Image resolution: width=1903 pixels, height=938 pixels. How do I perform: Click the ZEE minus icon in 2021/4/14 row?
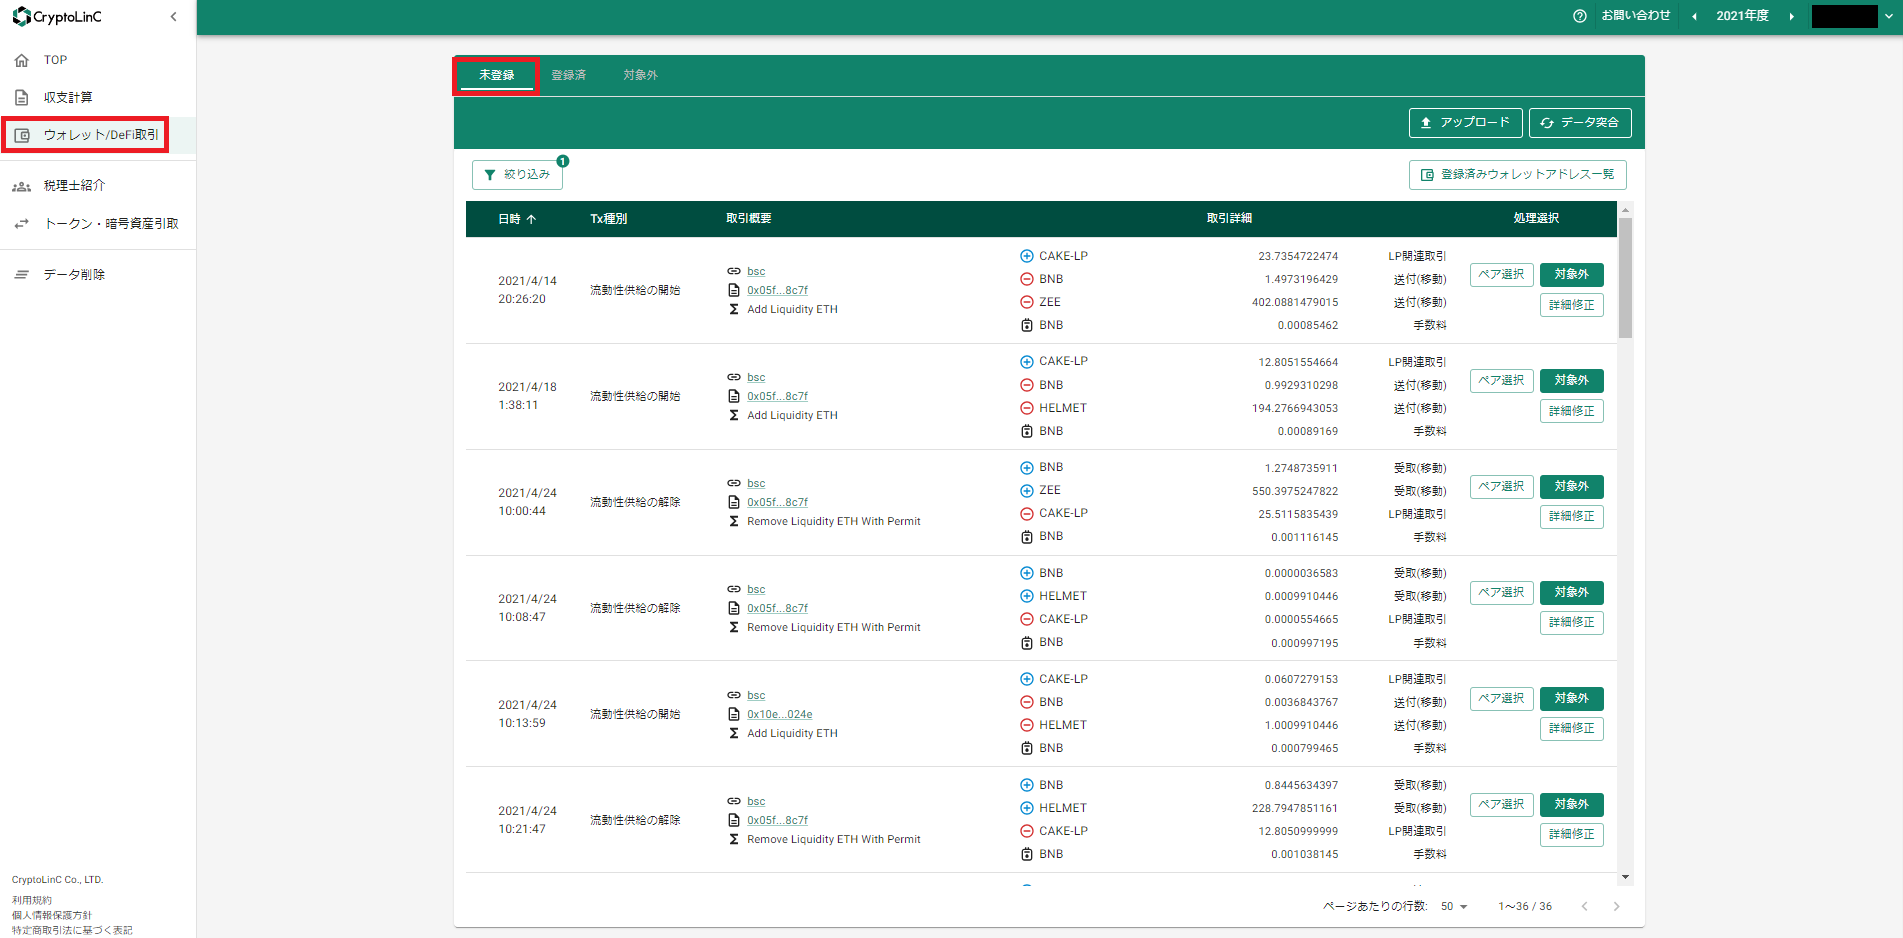coord(1027,303)
